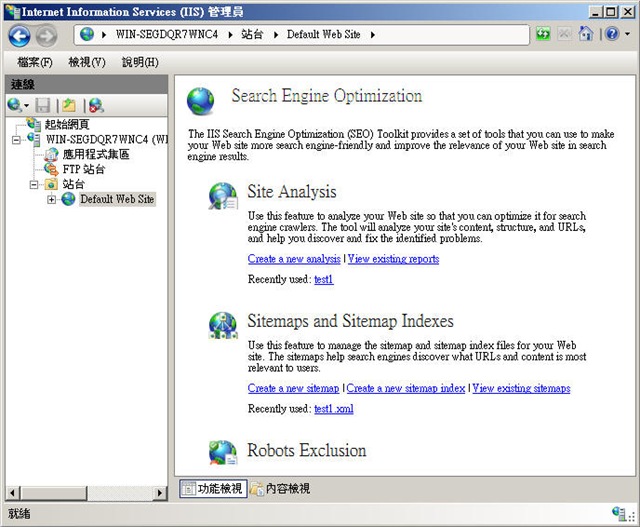This screenshot has width=640, height=527.
Task: Select Default Web Site tree item
Action: point(117,199)
